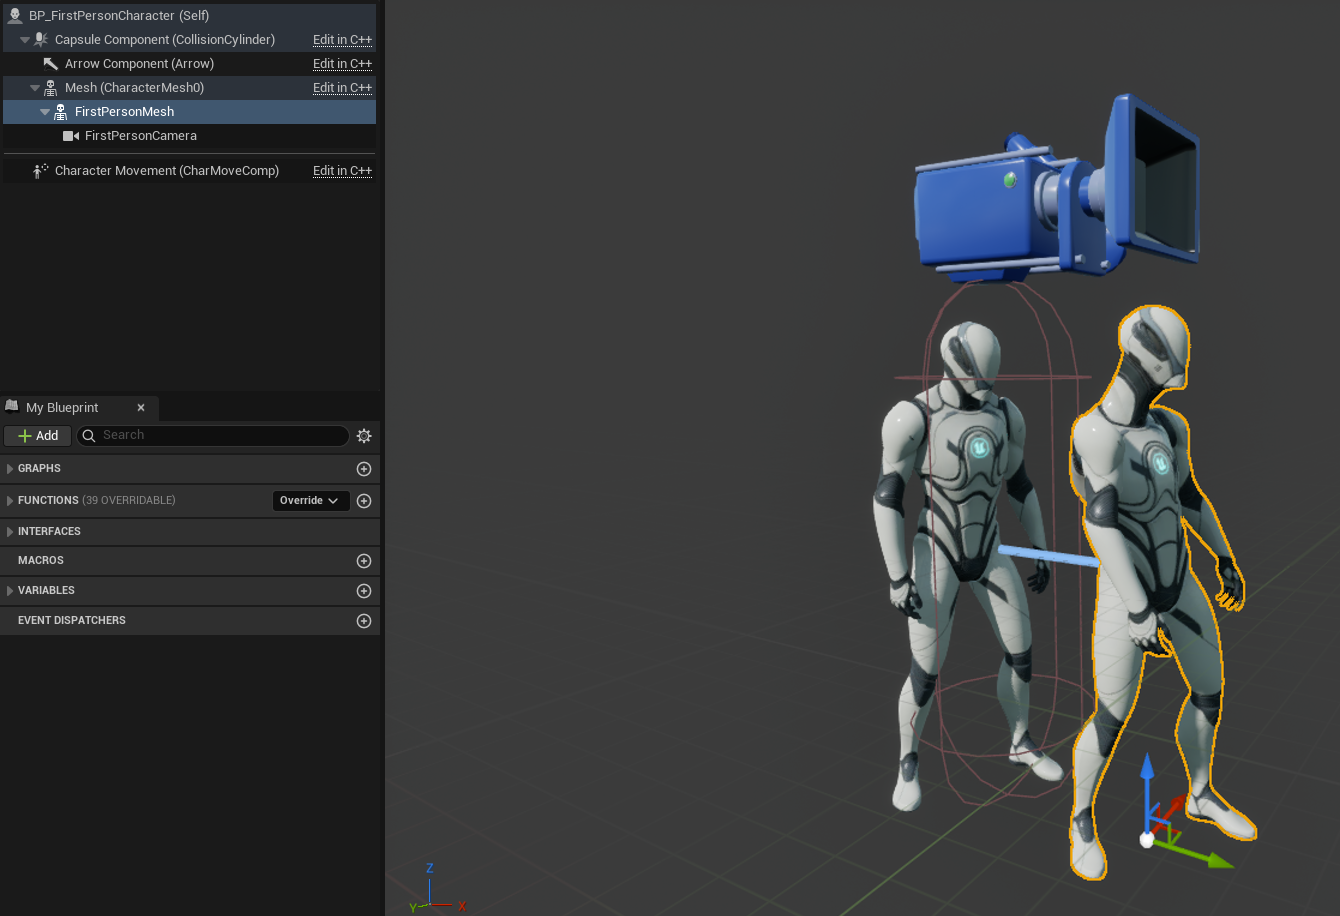Collapse the Capsule Component tree node

tap(25, 40)
